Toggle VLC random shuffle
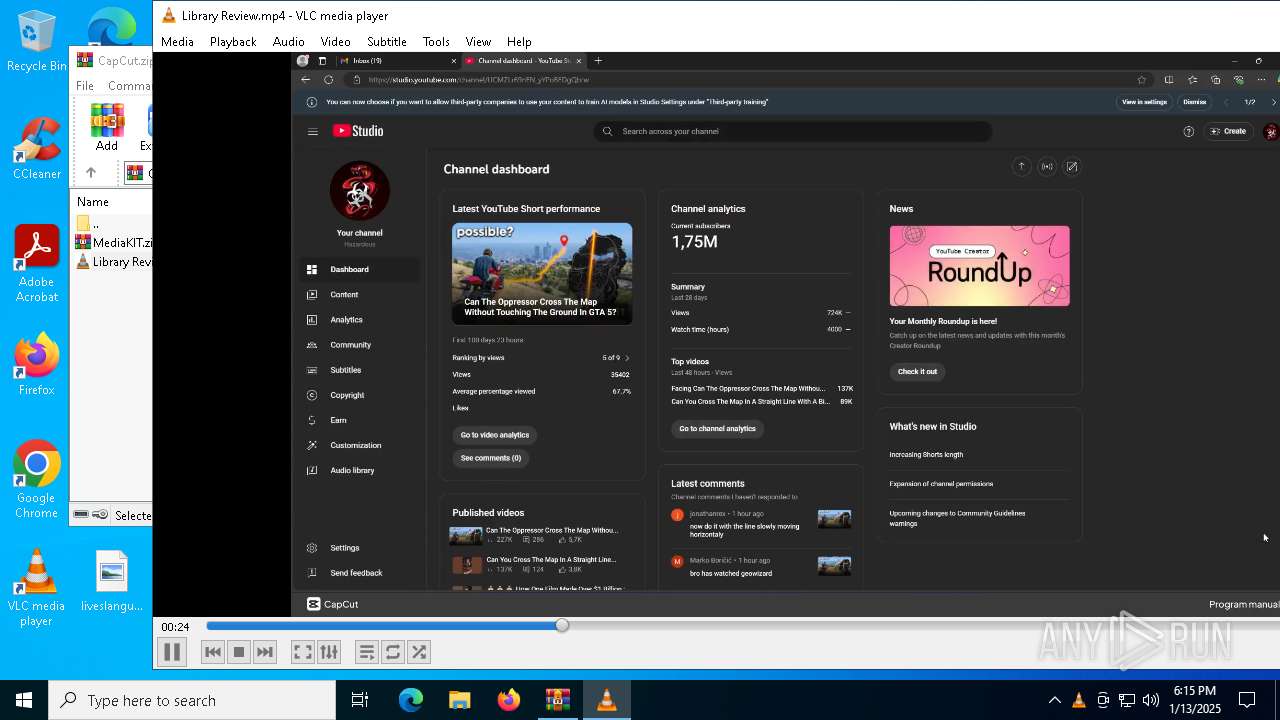Image resolution: width=1280 pixels, height=720 pixels. (419, 652)
